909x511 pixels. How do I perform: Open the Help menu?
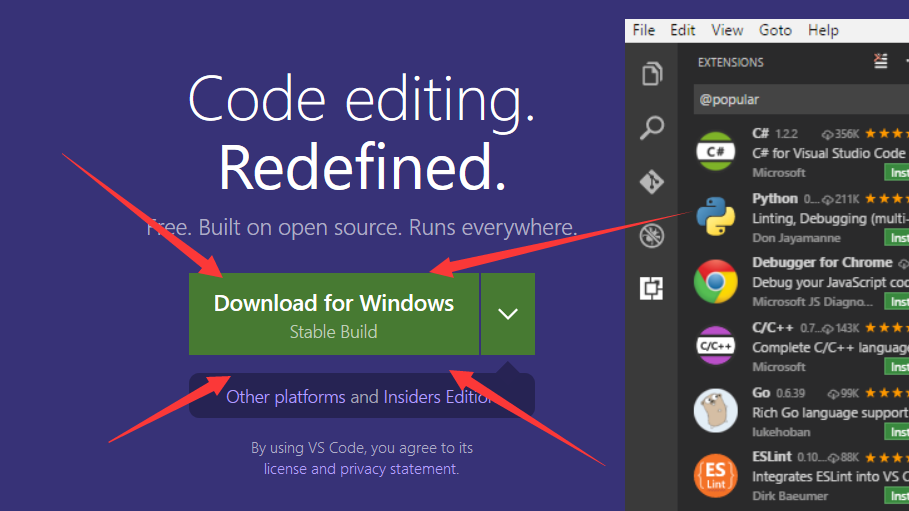(x=823, y=30)
